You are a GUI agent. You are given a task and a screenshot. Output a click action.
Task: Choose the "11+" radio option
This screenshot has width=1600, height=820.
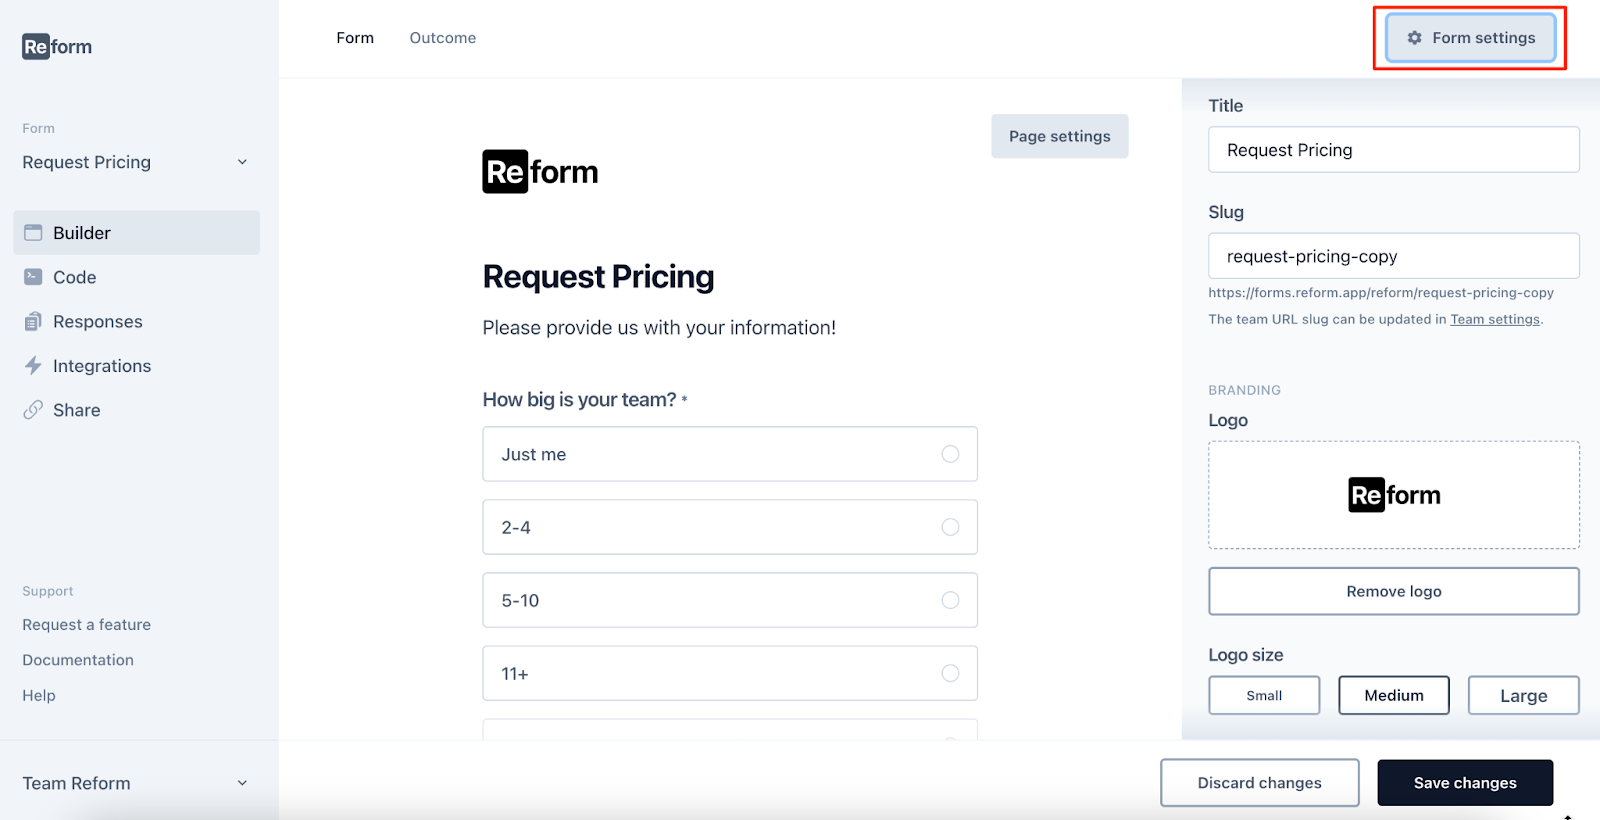pyautogui.click(x=950, y=673)
